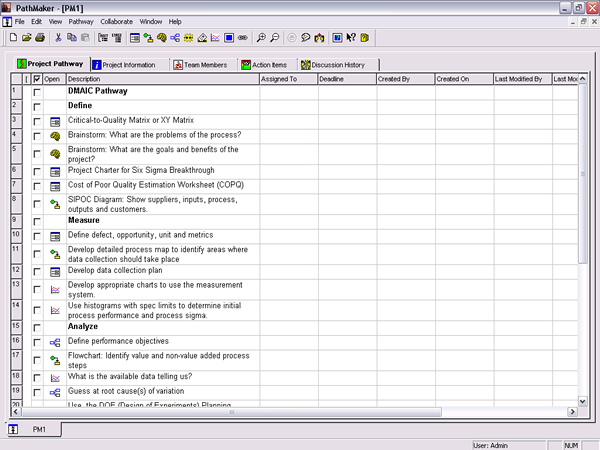Click the Created On column header
The image size is (600, 450).
coord(465,79)
